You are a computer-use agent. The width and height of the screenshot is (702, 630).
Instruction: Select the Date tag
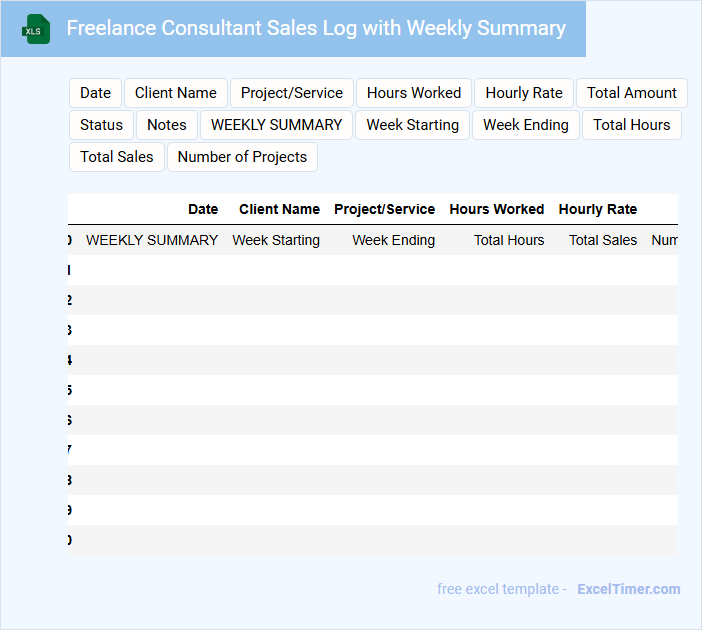coord(95,93)
